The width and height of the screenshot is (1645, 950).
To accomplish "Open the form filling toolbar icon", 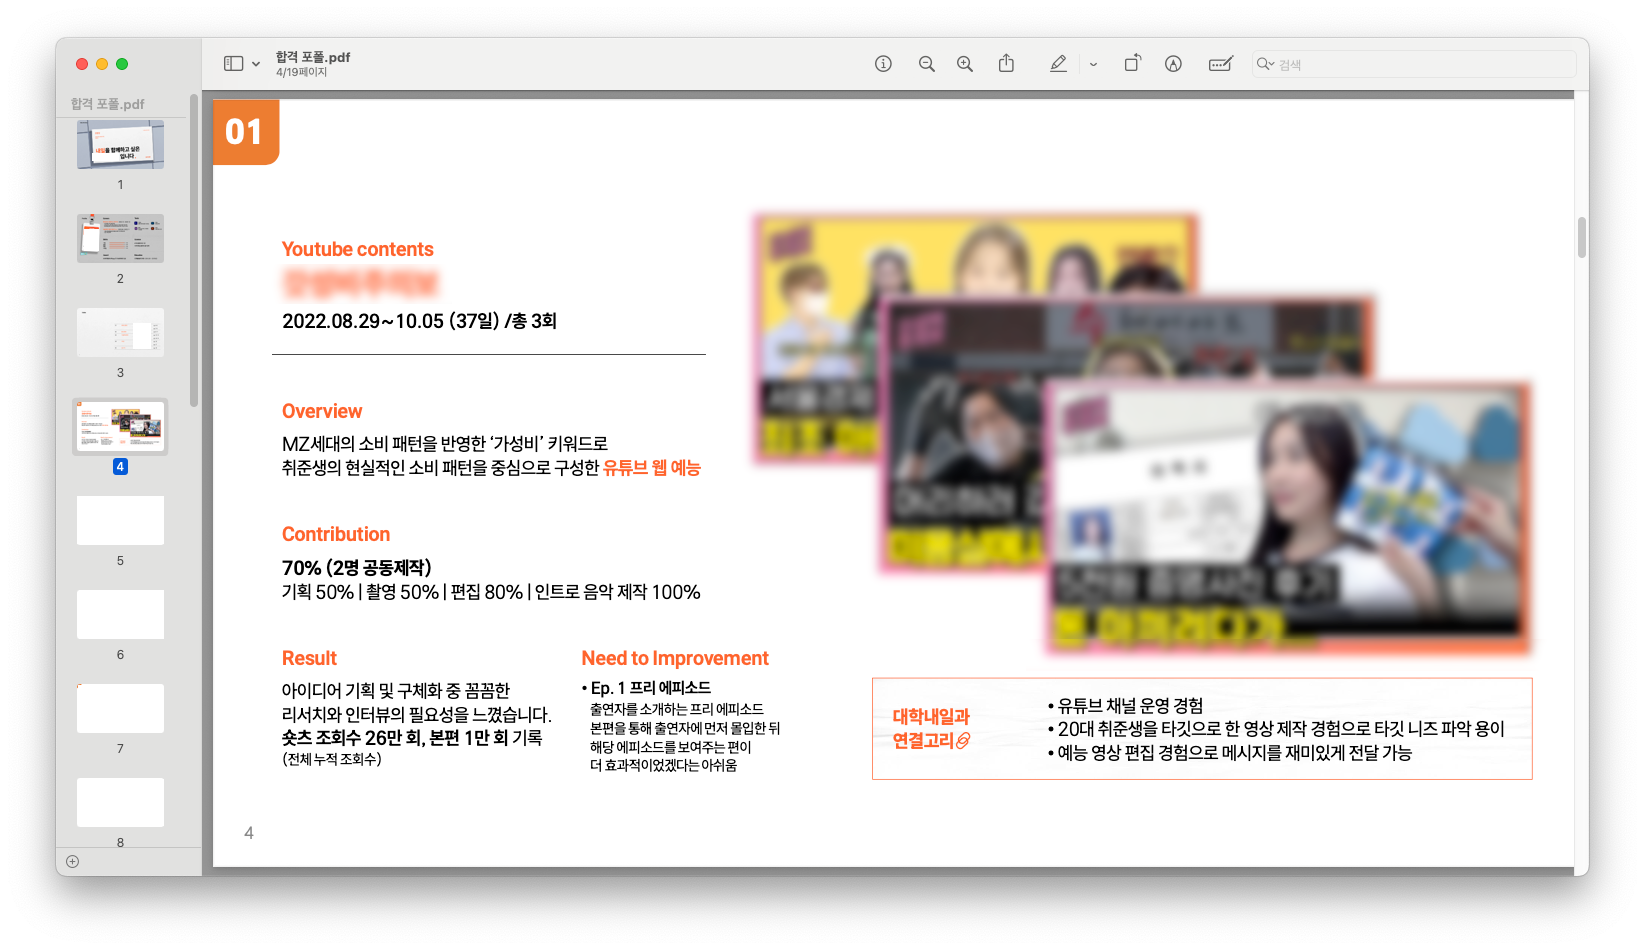I will coord(1220,64).
